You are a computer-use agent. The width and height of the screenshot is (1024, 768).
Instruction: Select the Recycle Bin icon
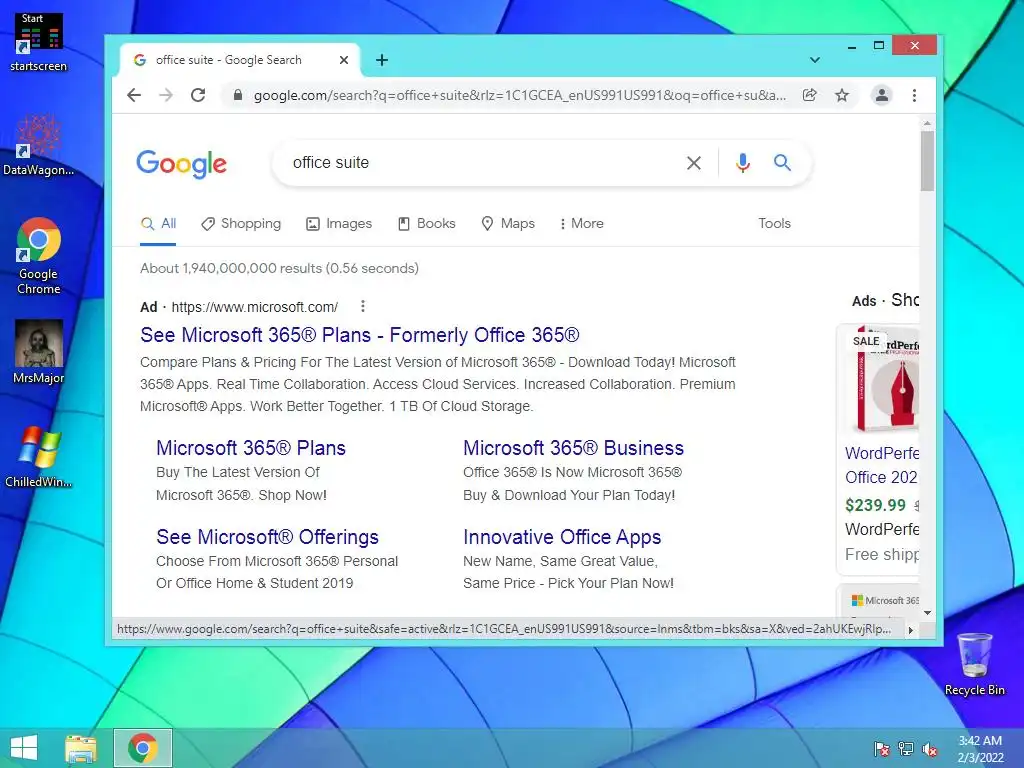click(x=974, y=664)
